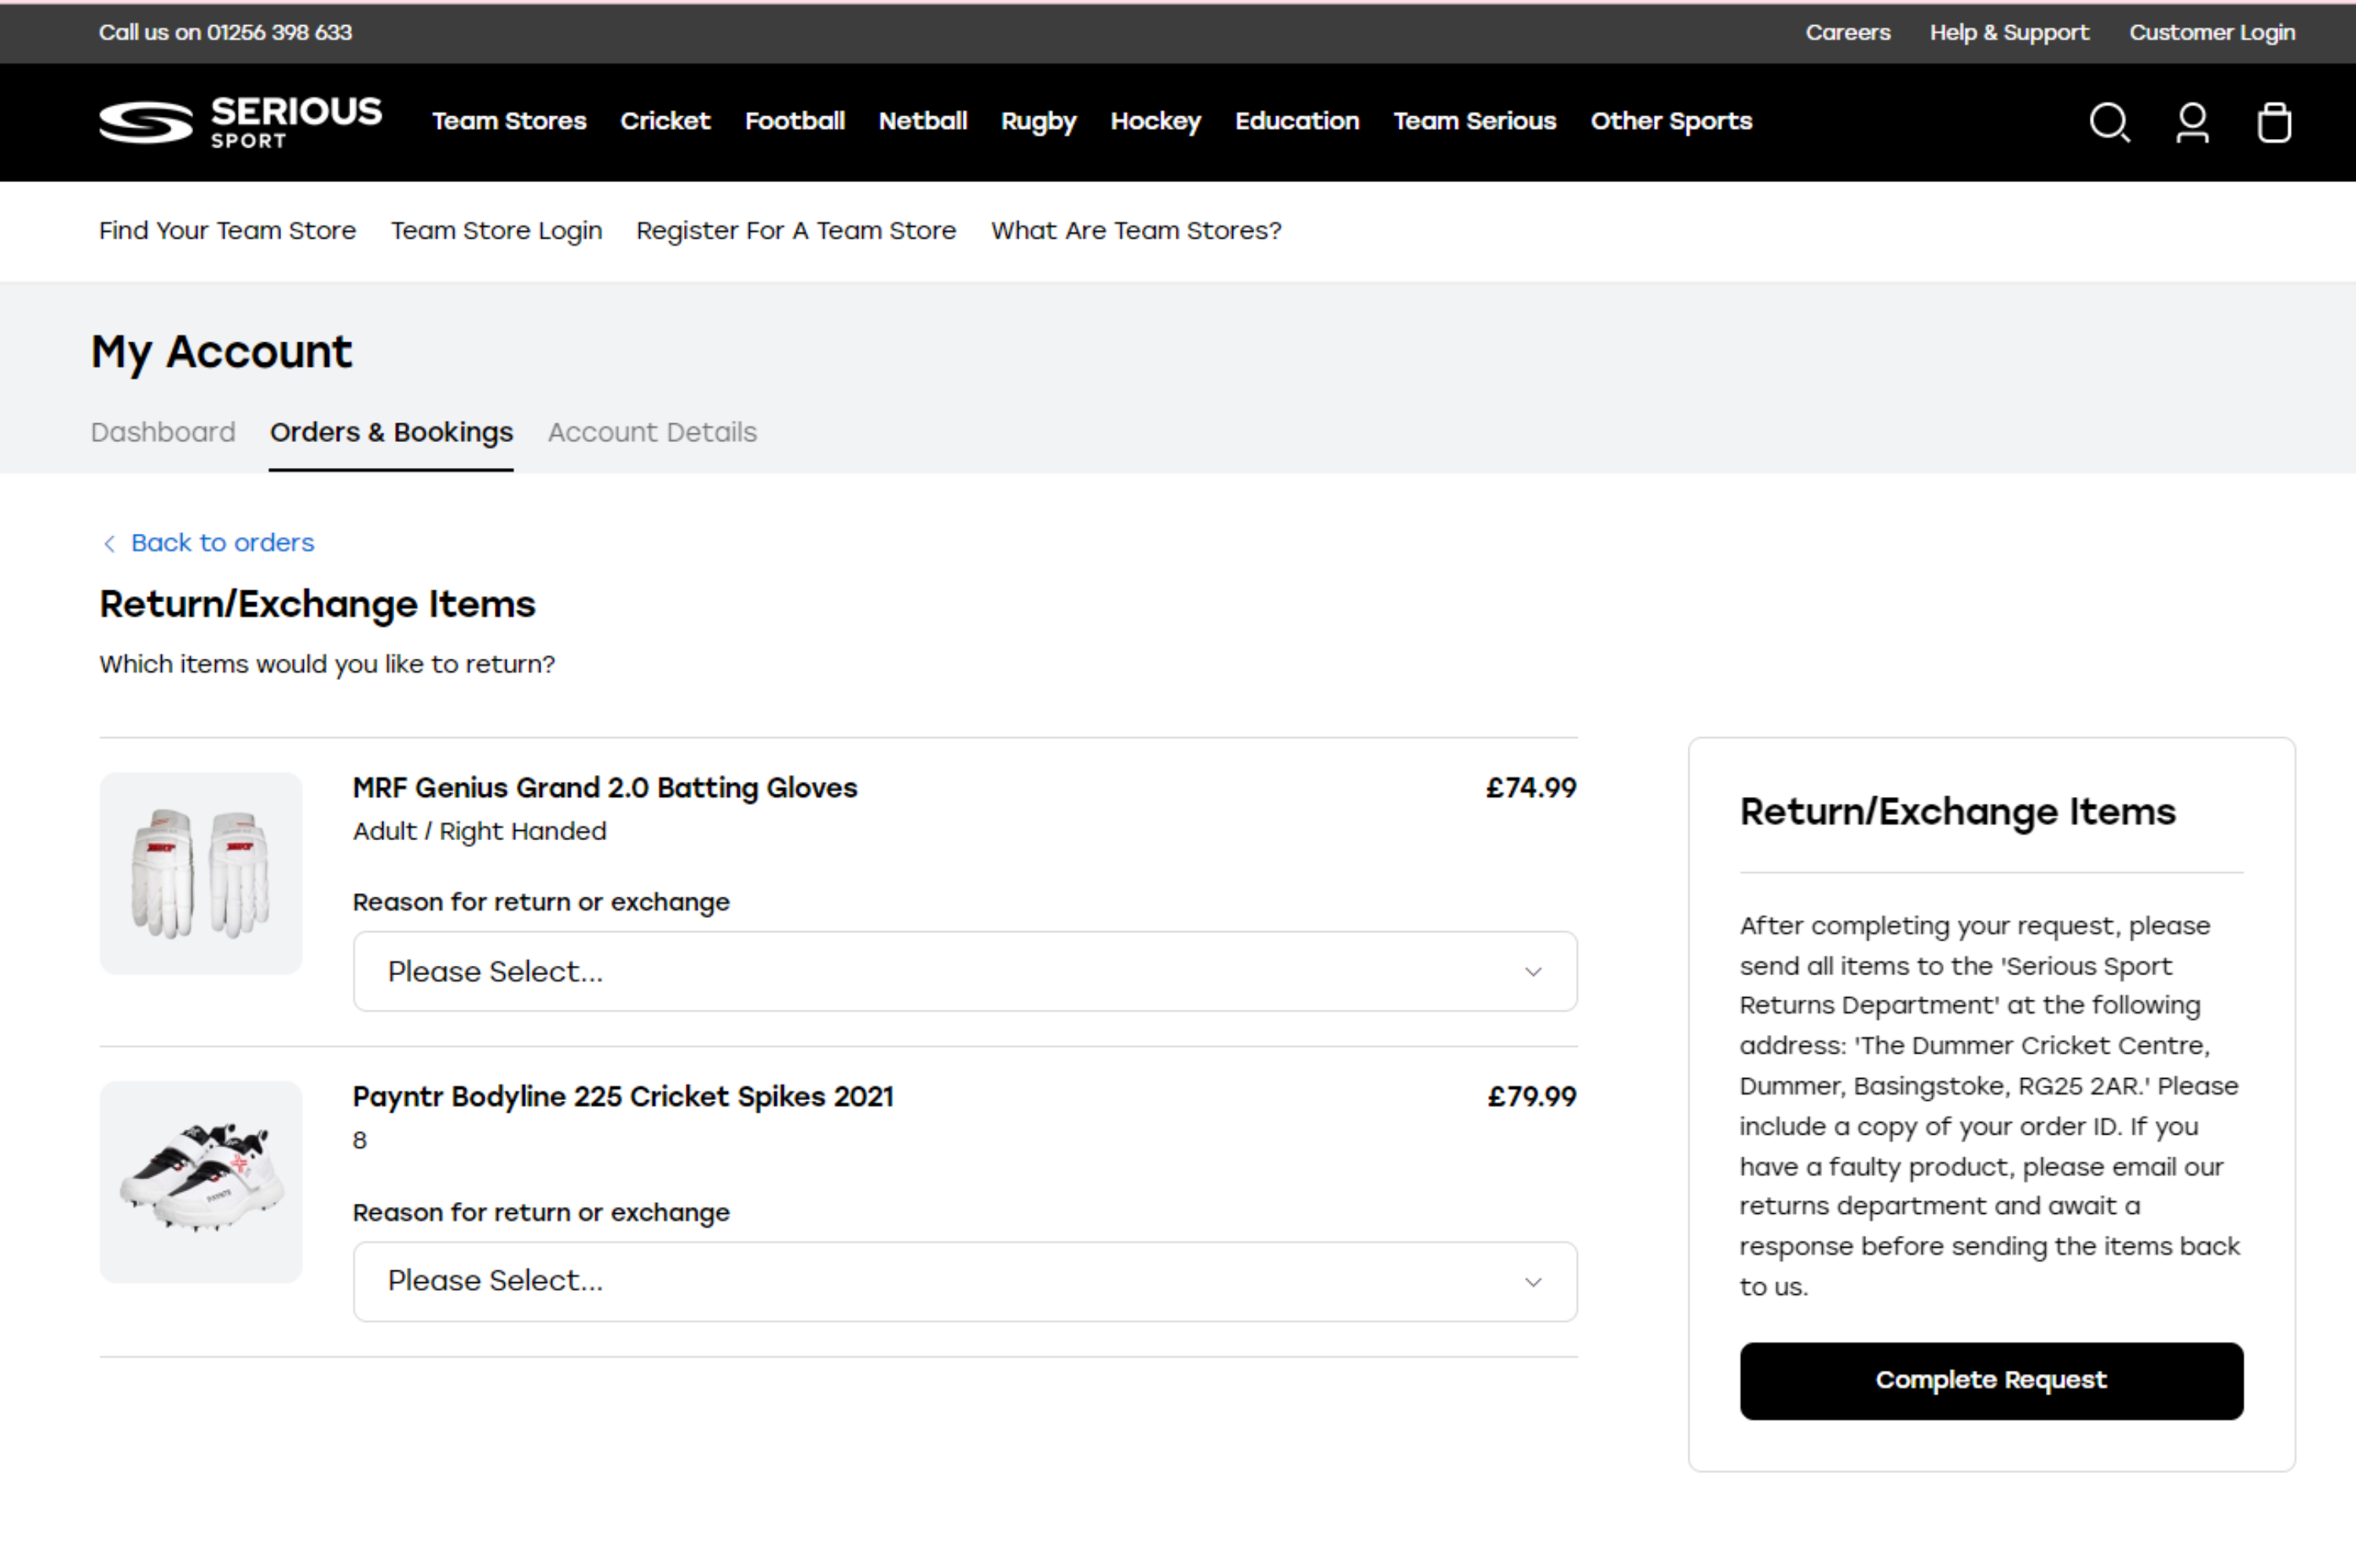2356x1568 pixels.
Task: Open the shopping bag icon
Action: point(2274,122)
